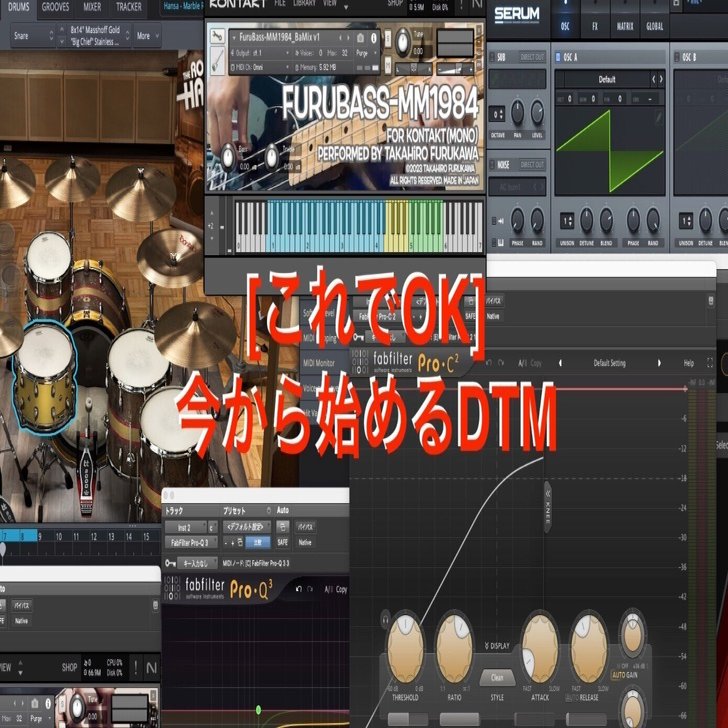Click the Serum SUB LEVEL knob
Screen dimensions: 728x728
pyautogui.click(x=537, y=112)
